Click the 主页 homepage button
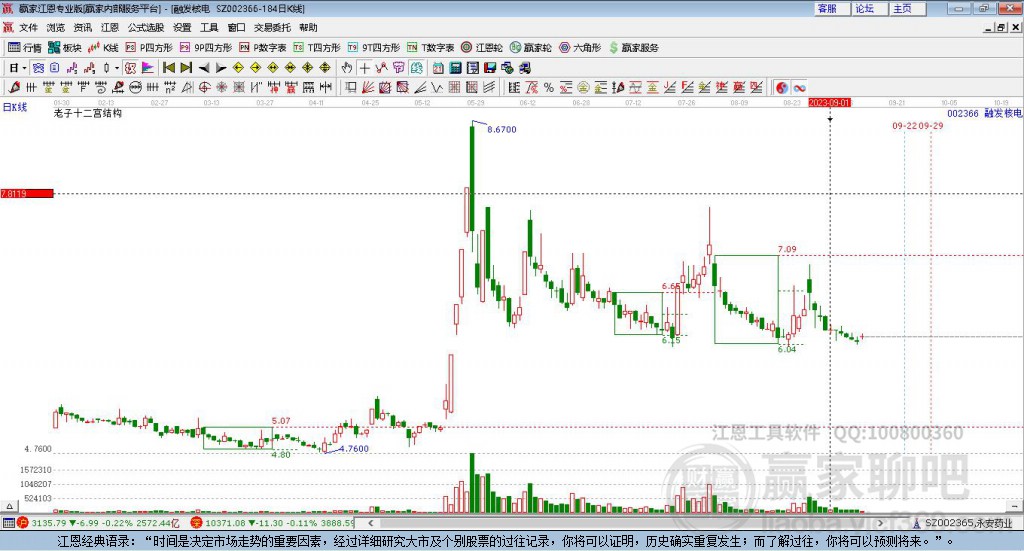Screen dimensions: 1024x551 click(x=908, y=8)
